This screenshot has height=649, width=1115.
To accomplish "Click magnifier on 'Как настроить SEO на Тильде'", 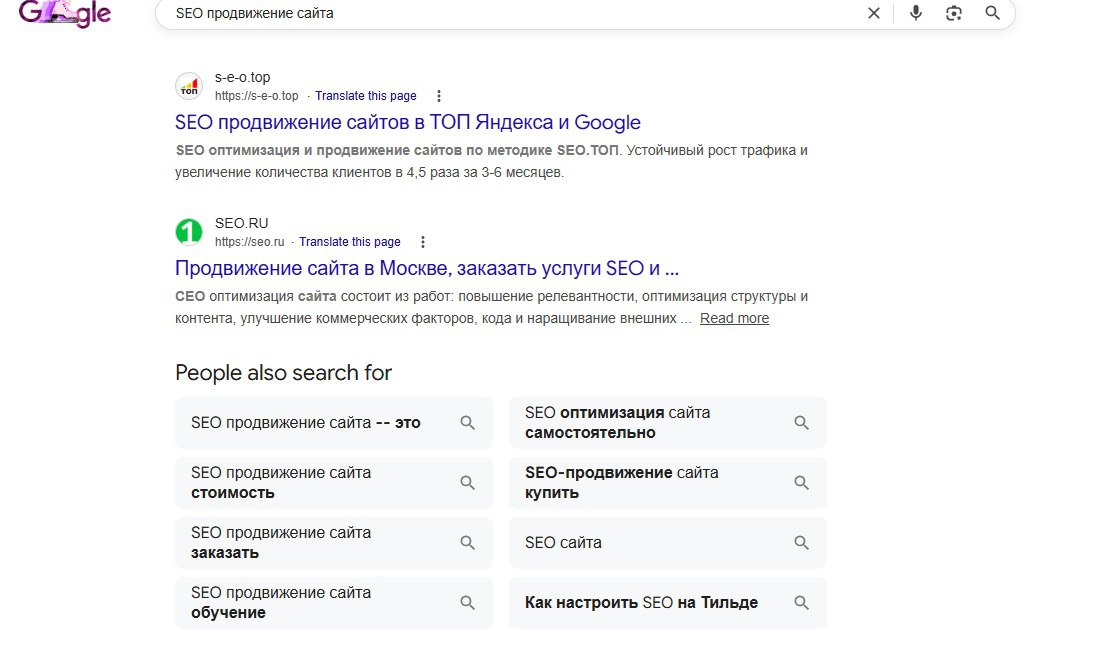I will 801,603.
